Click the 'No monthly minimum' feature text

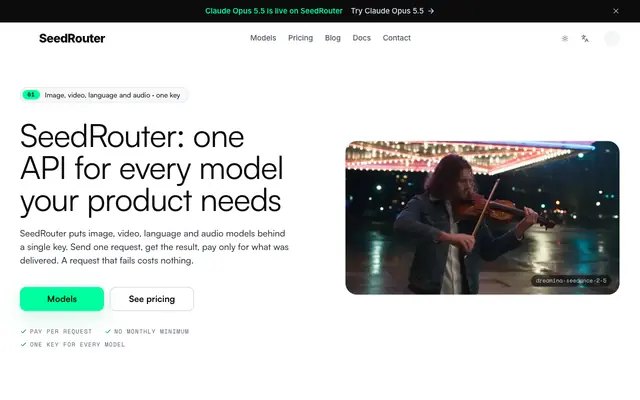point(151,331)
